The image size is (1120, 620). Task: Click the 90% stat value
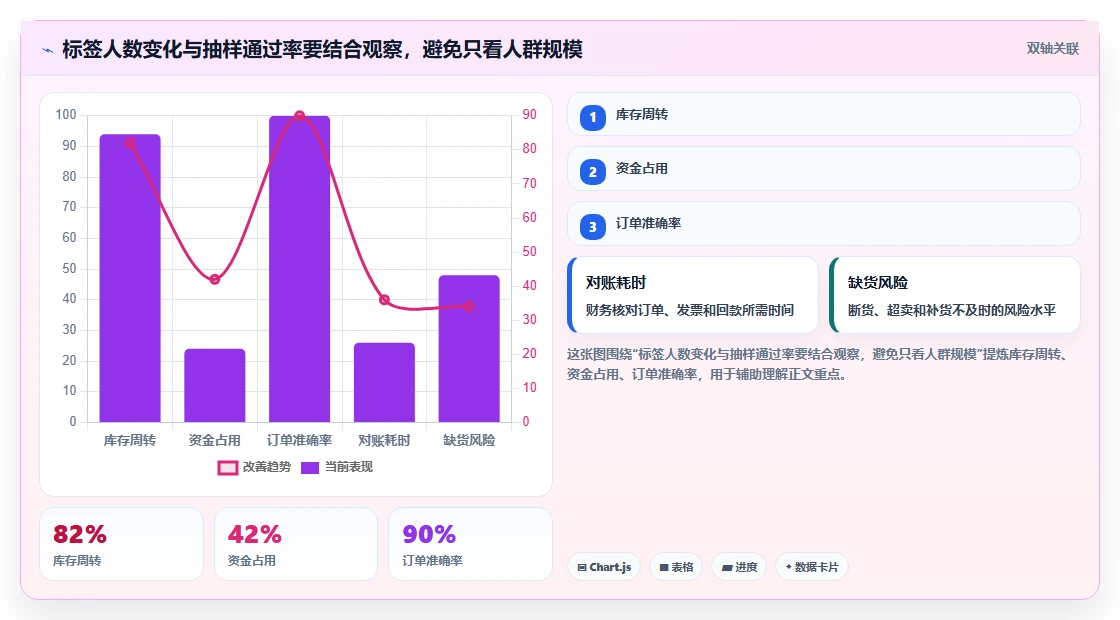[429, 534]
